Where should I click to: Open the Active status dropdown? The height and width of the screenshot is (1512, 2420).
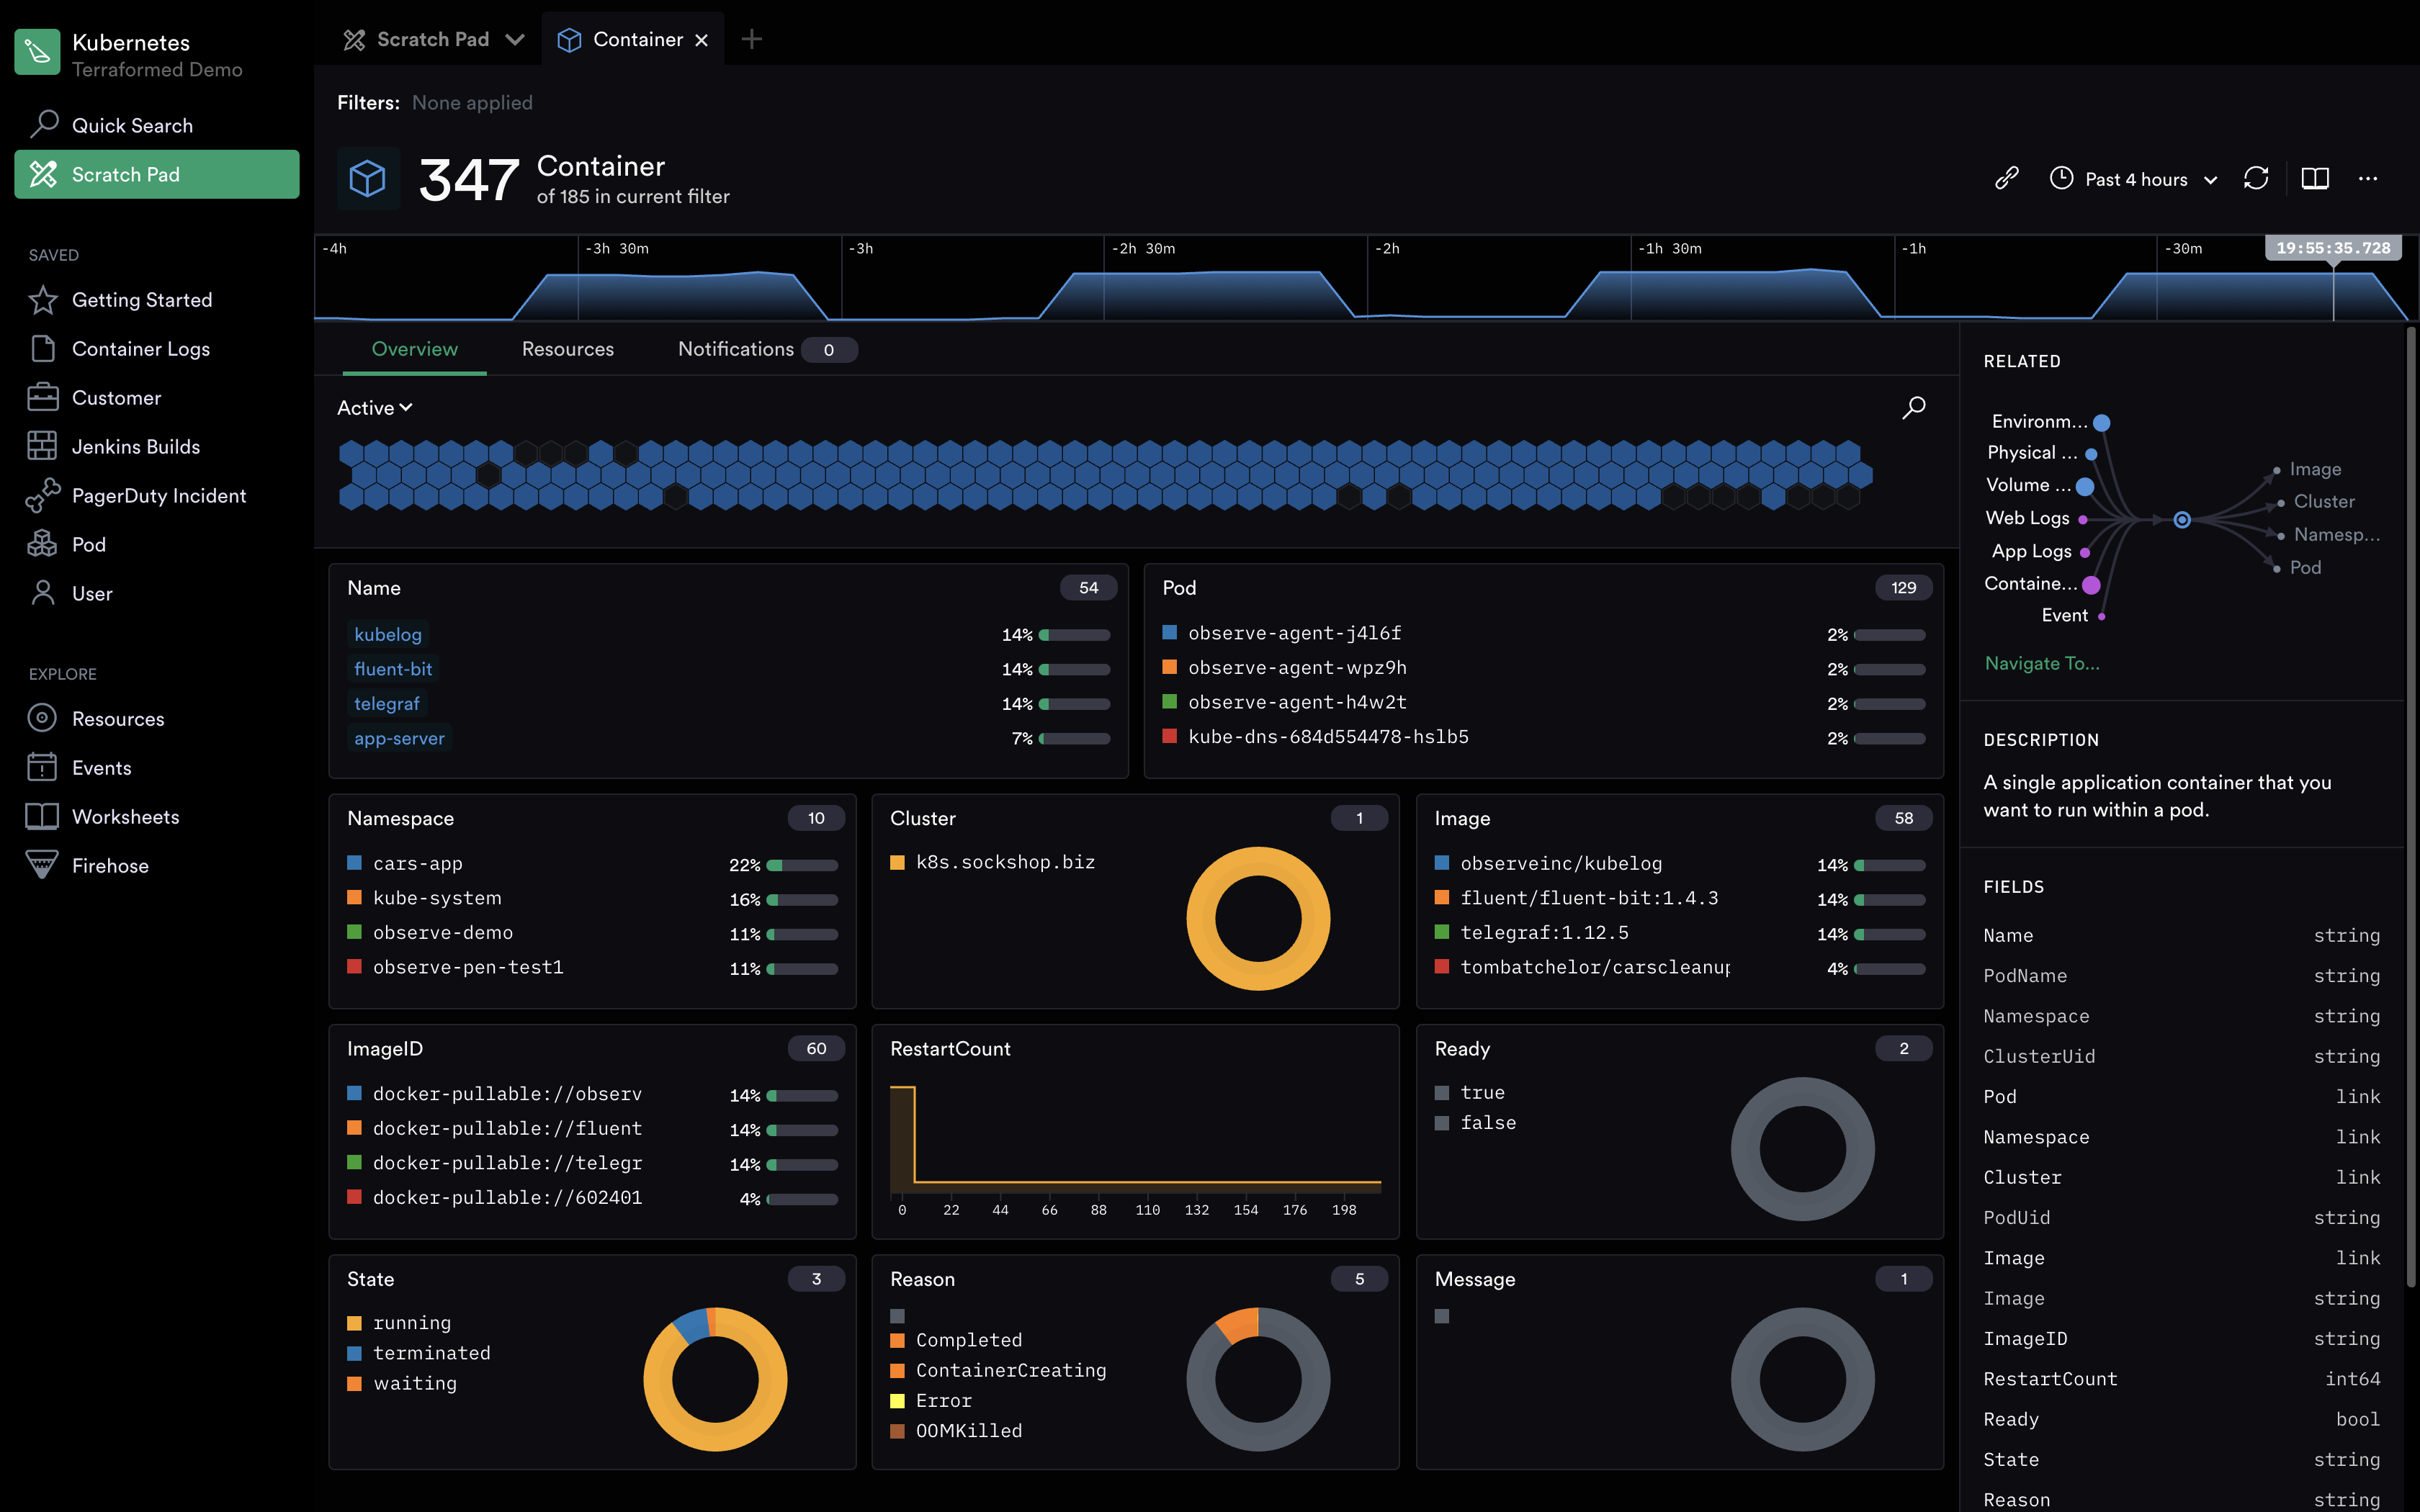tap(375, 408)
